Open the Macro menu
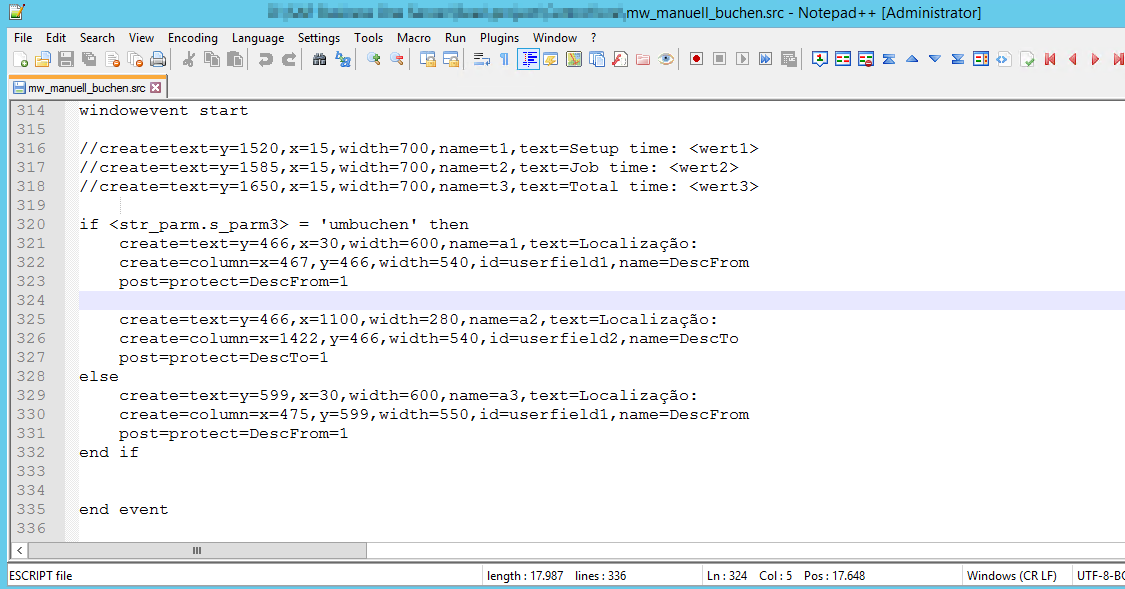The height and width of the screenshot is (589, 1125). (x=414, y=38)
